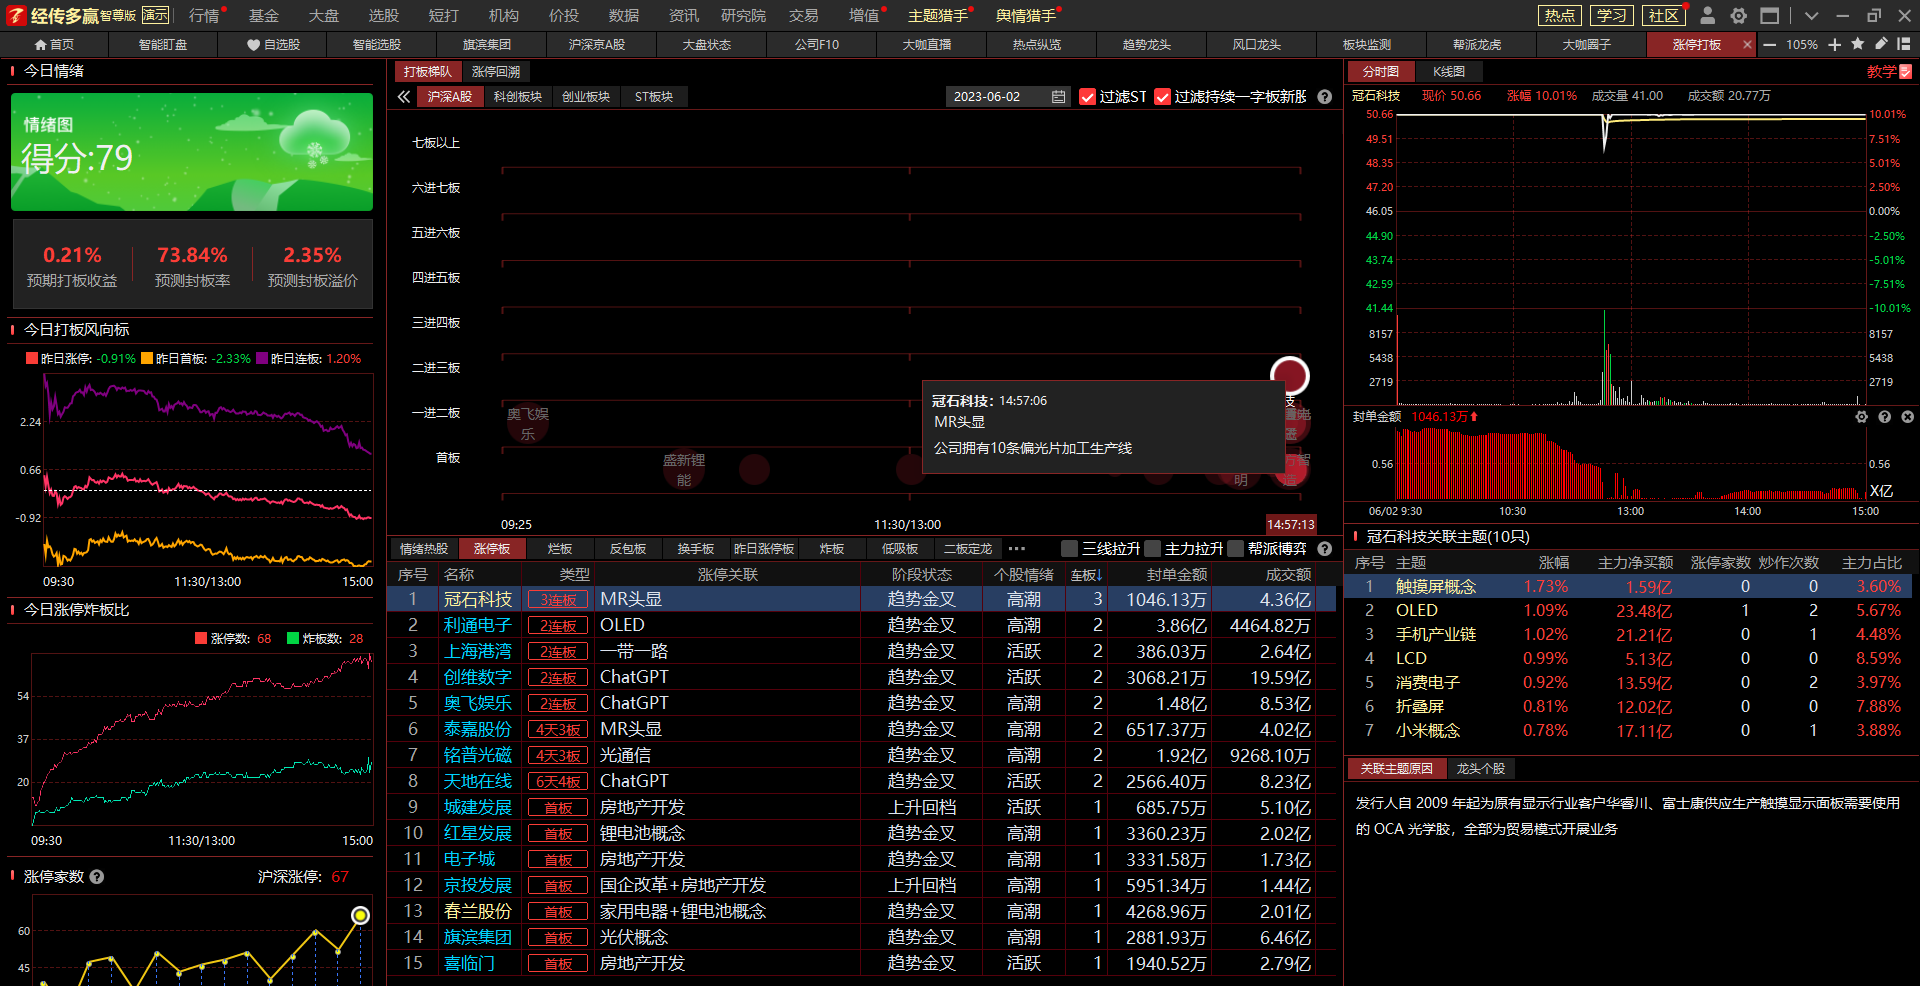Show more list tabs via ellipsis
The width and height of the screenshot is (1920, 986).
click(x=1017, y=548)
